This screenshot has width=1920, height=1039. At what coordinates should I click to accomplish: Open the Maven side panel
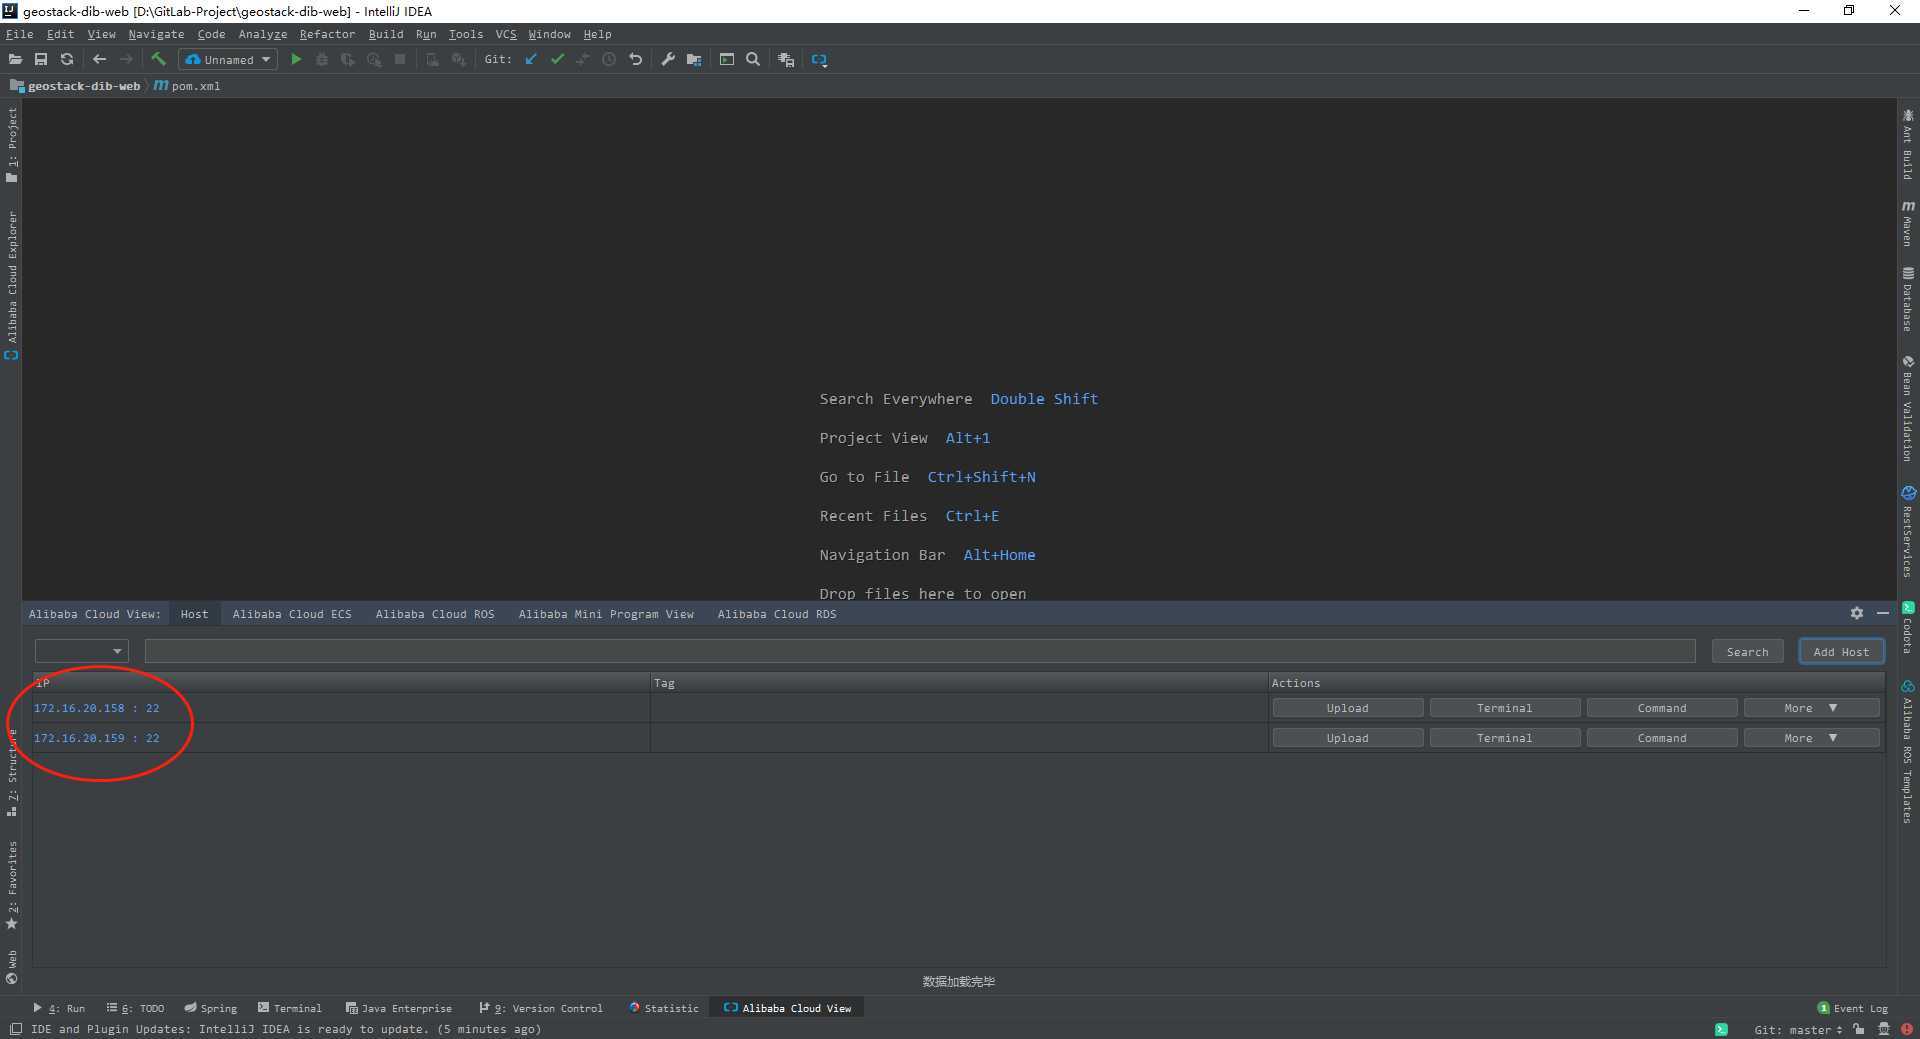[1908, 223]
